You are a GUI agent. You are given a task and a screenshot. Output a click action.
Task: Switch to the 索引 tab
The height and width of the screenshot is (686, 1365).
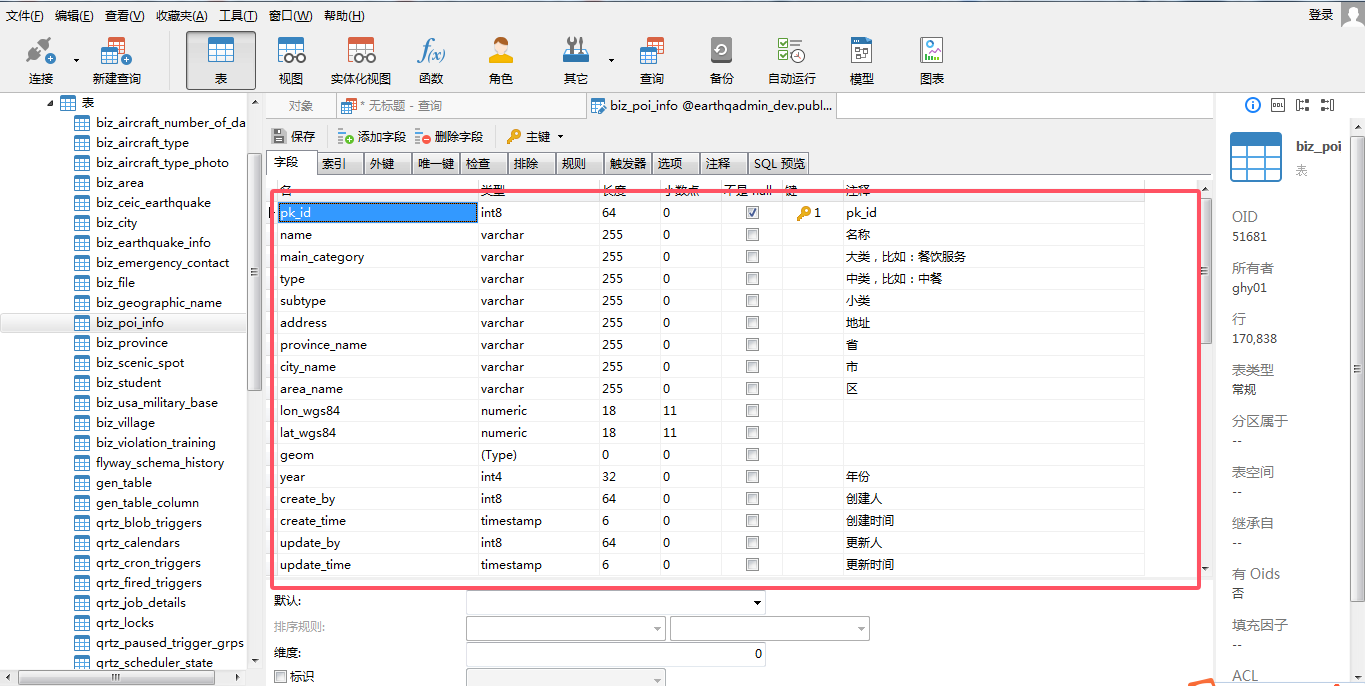pyautogui.click(x=334, y=164)
